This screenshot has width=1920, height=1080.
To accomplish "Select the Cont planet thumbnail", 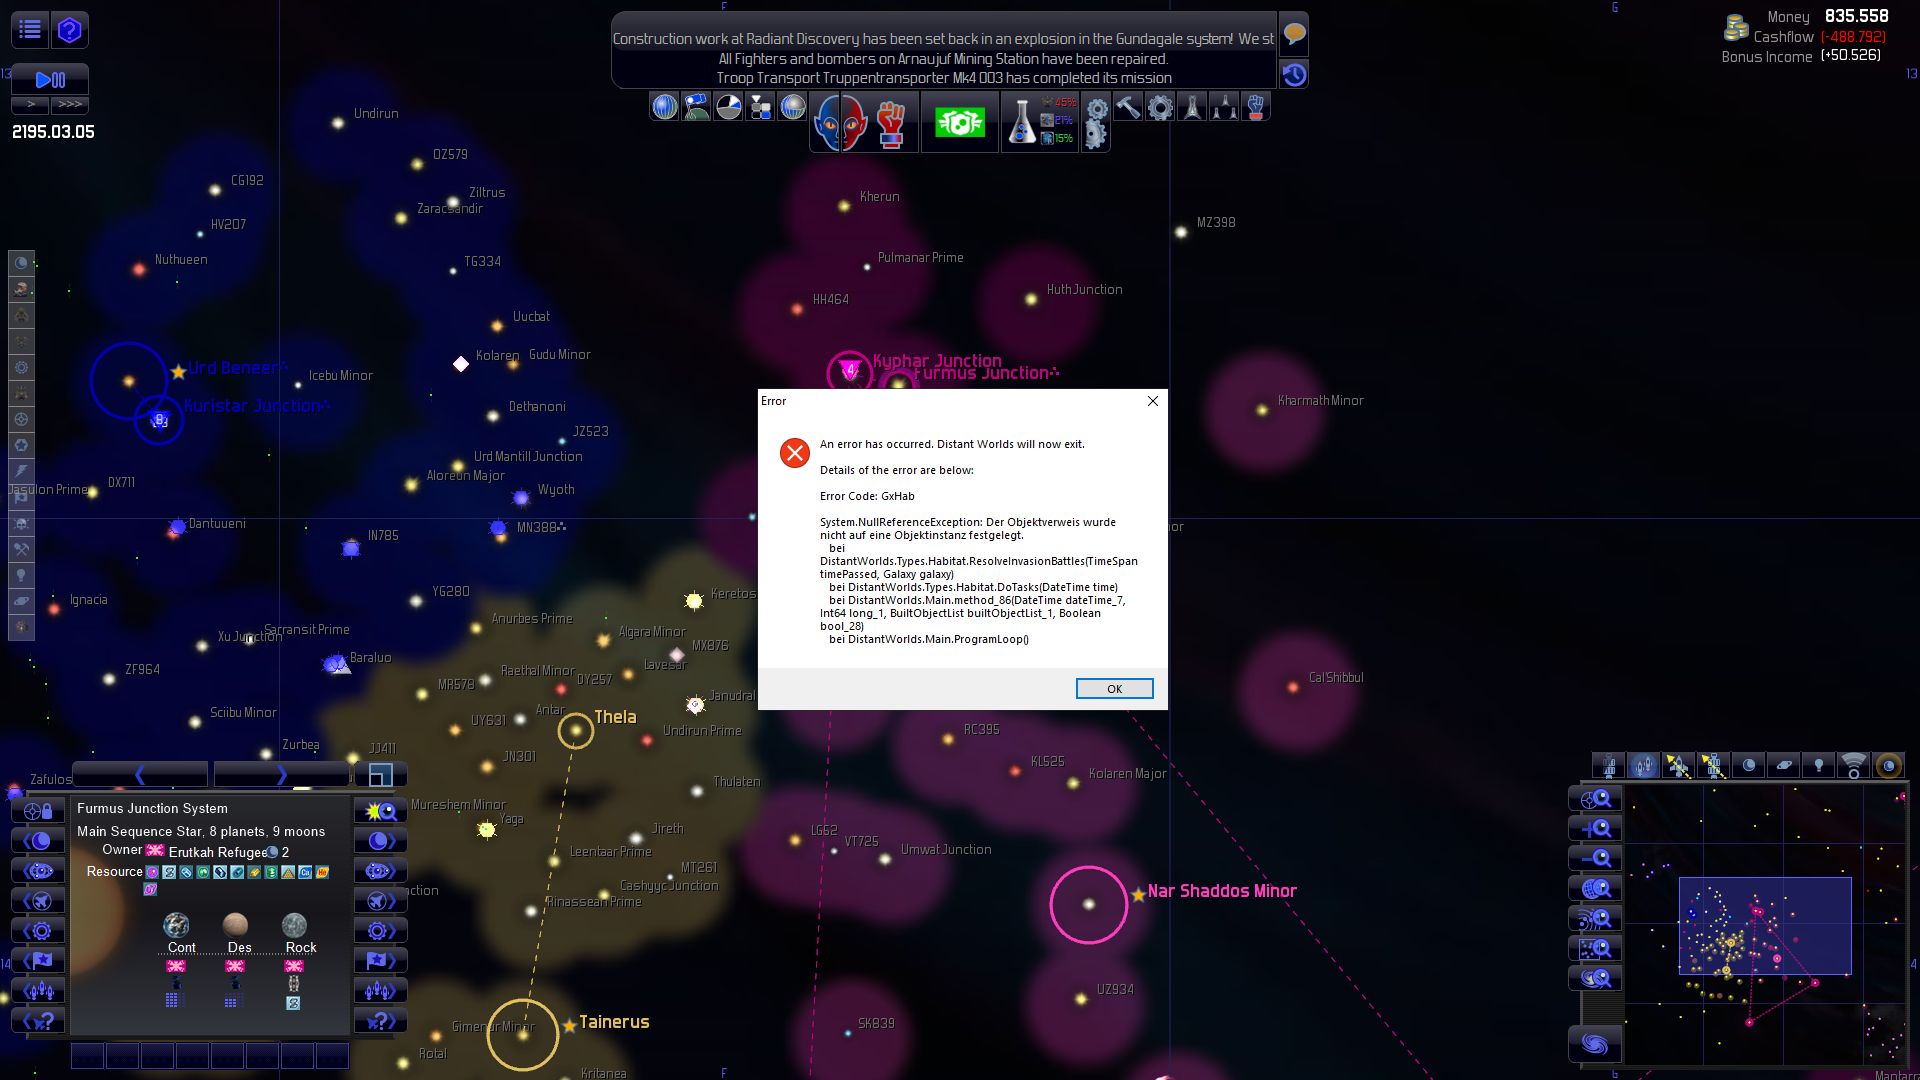I will [177, 925].
